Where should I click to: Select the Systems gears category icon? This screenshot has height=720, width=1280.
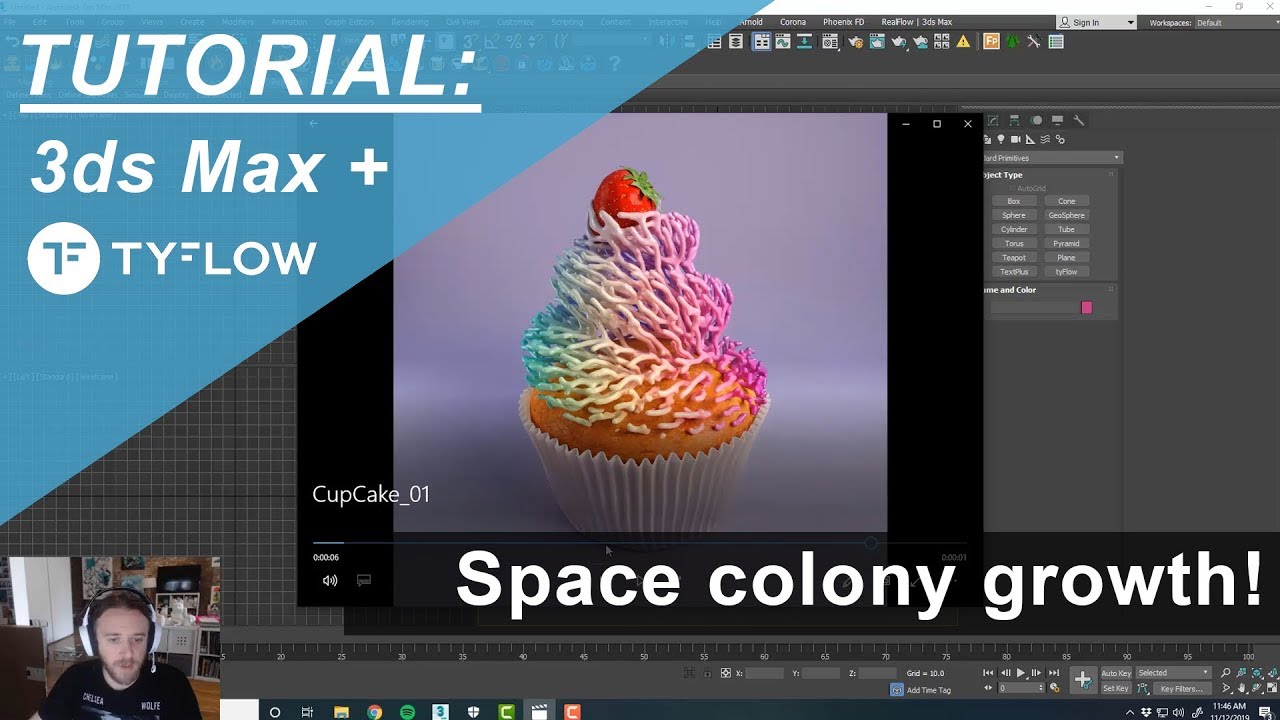tap(1060, 139)
